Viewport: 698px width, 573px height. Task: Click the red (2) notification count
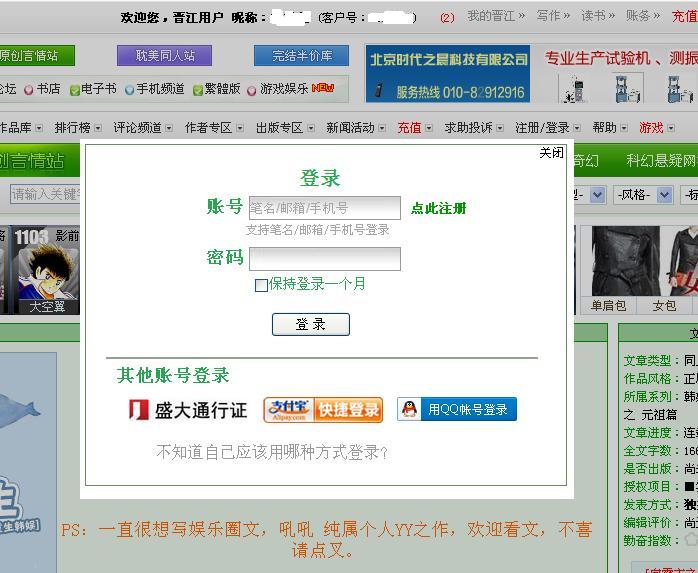(x=447, y=17)
